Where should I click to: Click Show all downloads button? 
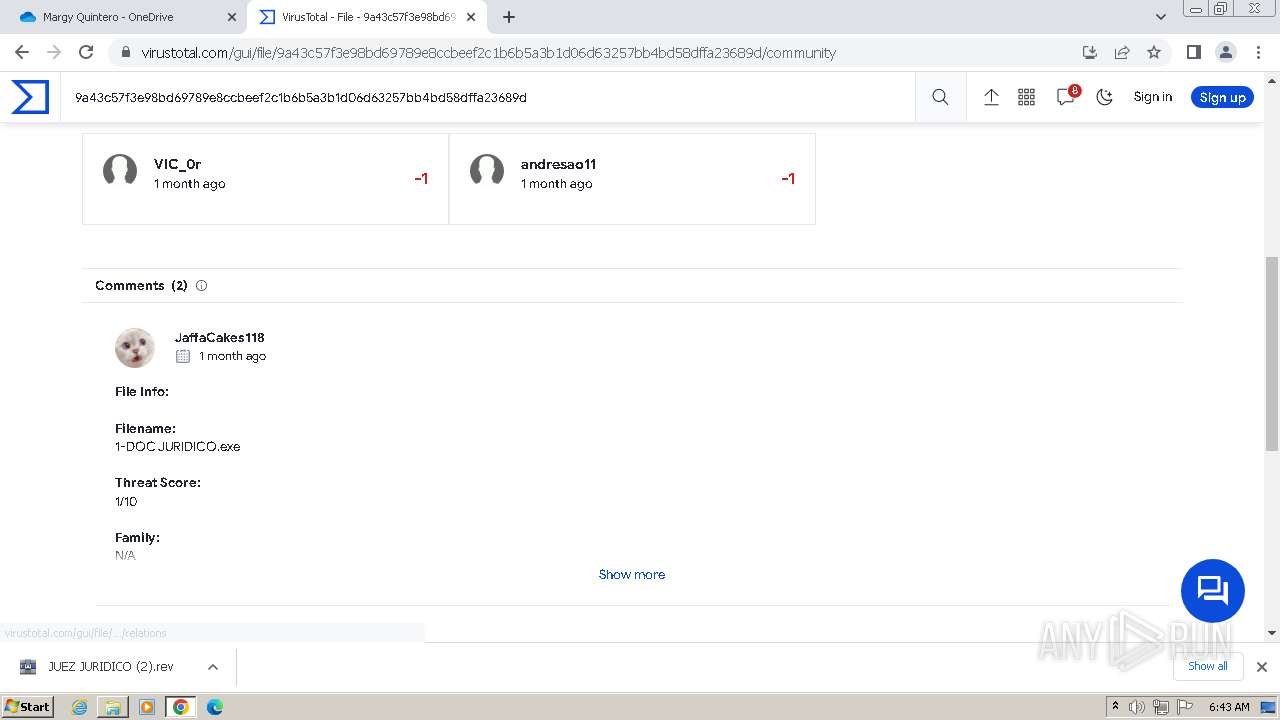(x=1207, y=666)
